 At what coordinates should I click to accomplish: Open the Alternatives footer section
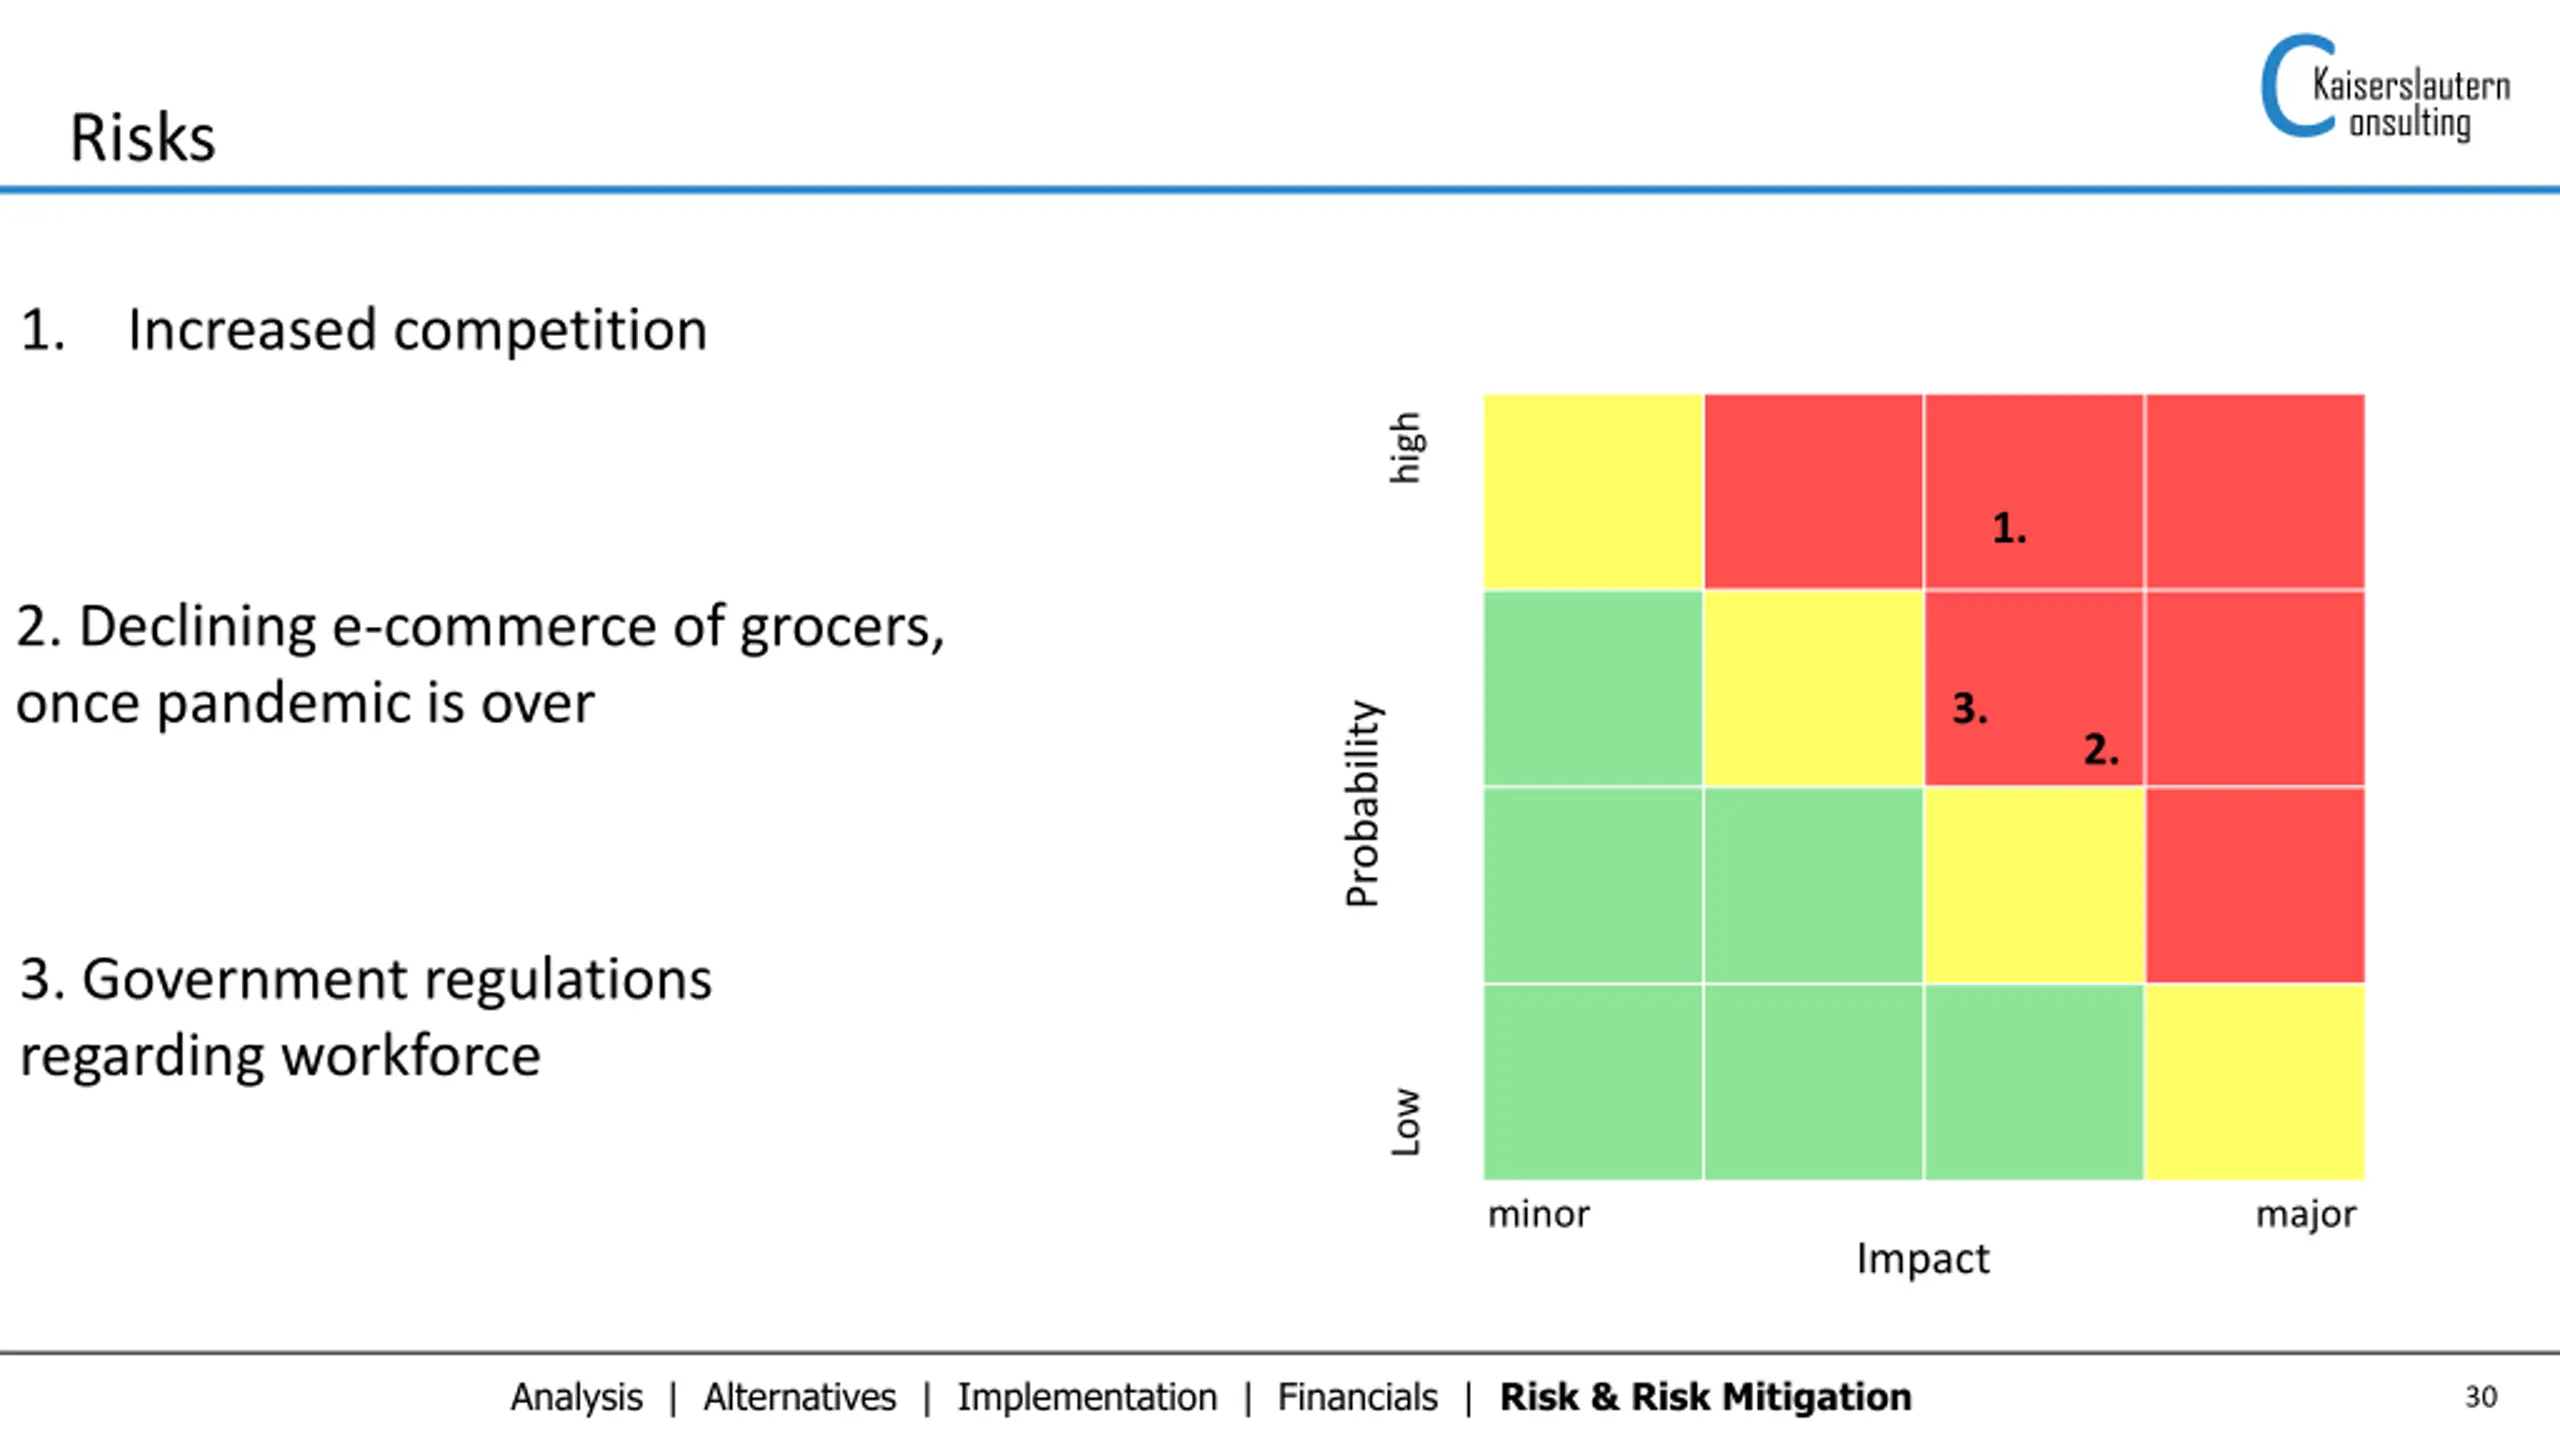[799, 1397]
